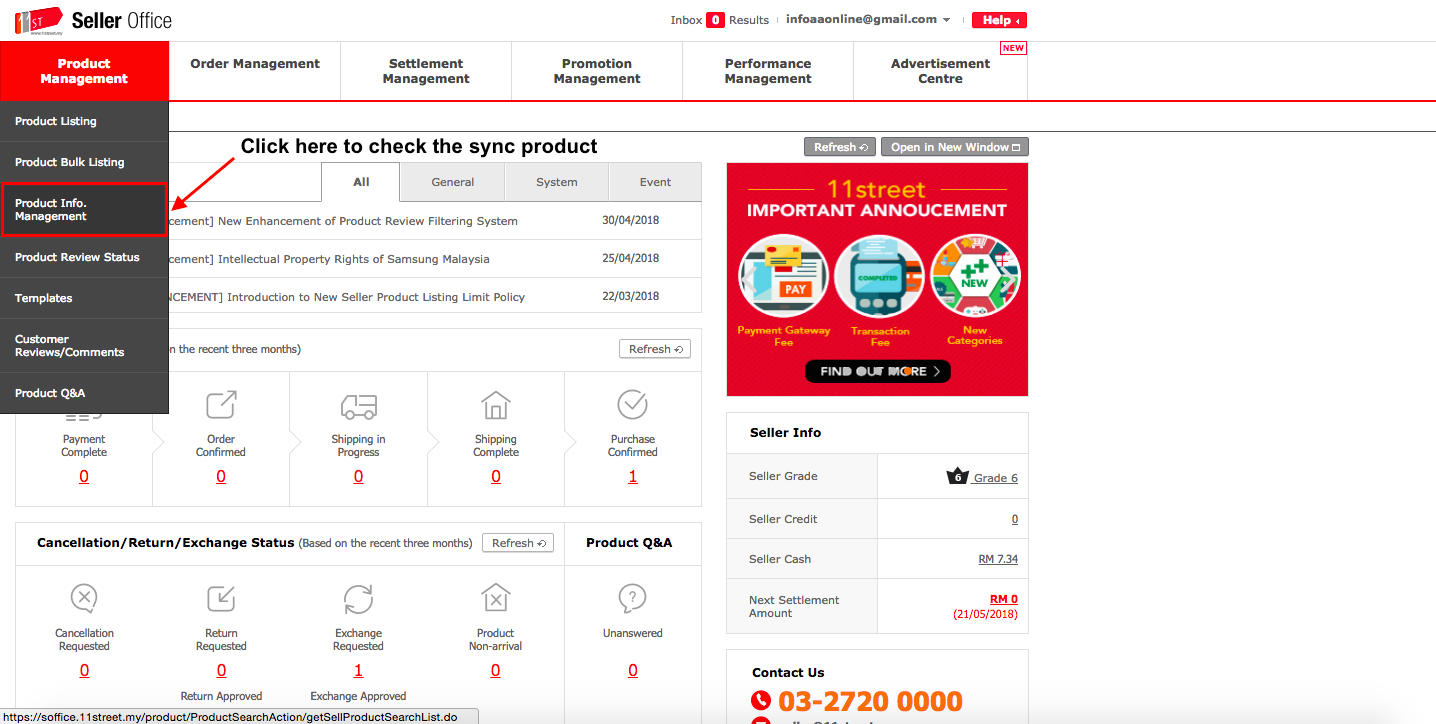Select Product Q&A in the dropdown menu
The image size is (1436, 724).
[84, 393]
